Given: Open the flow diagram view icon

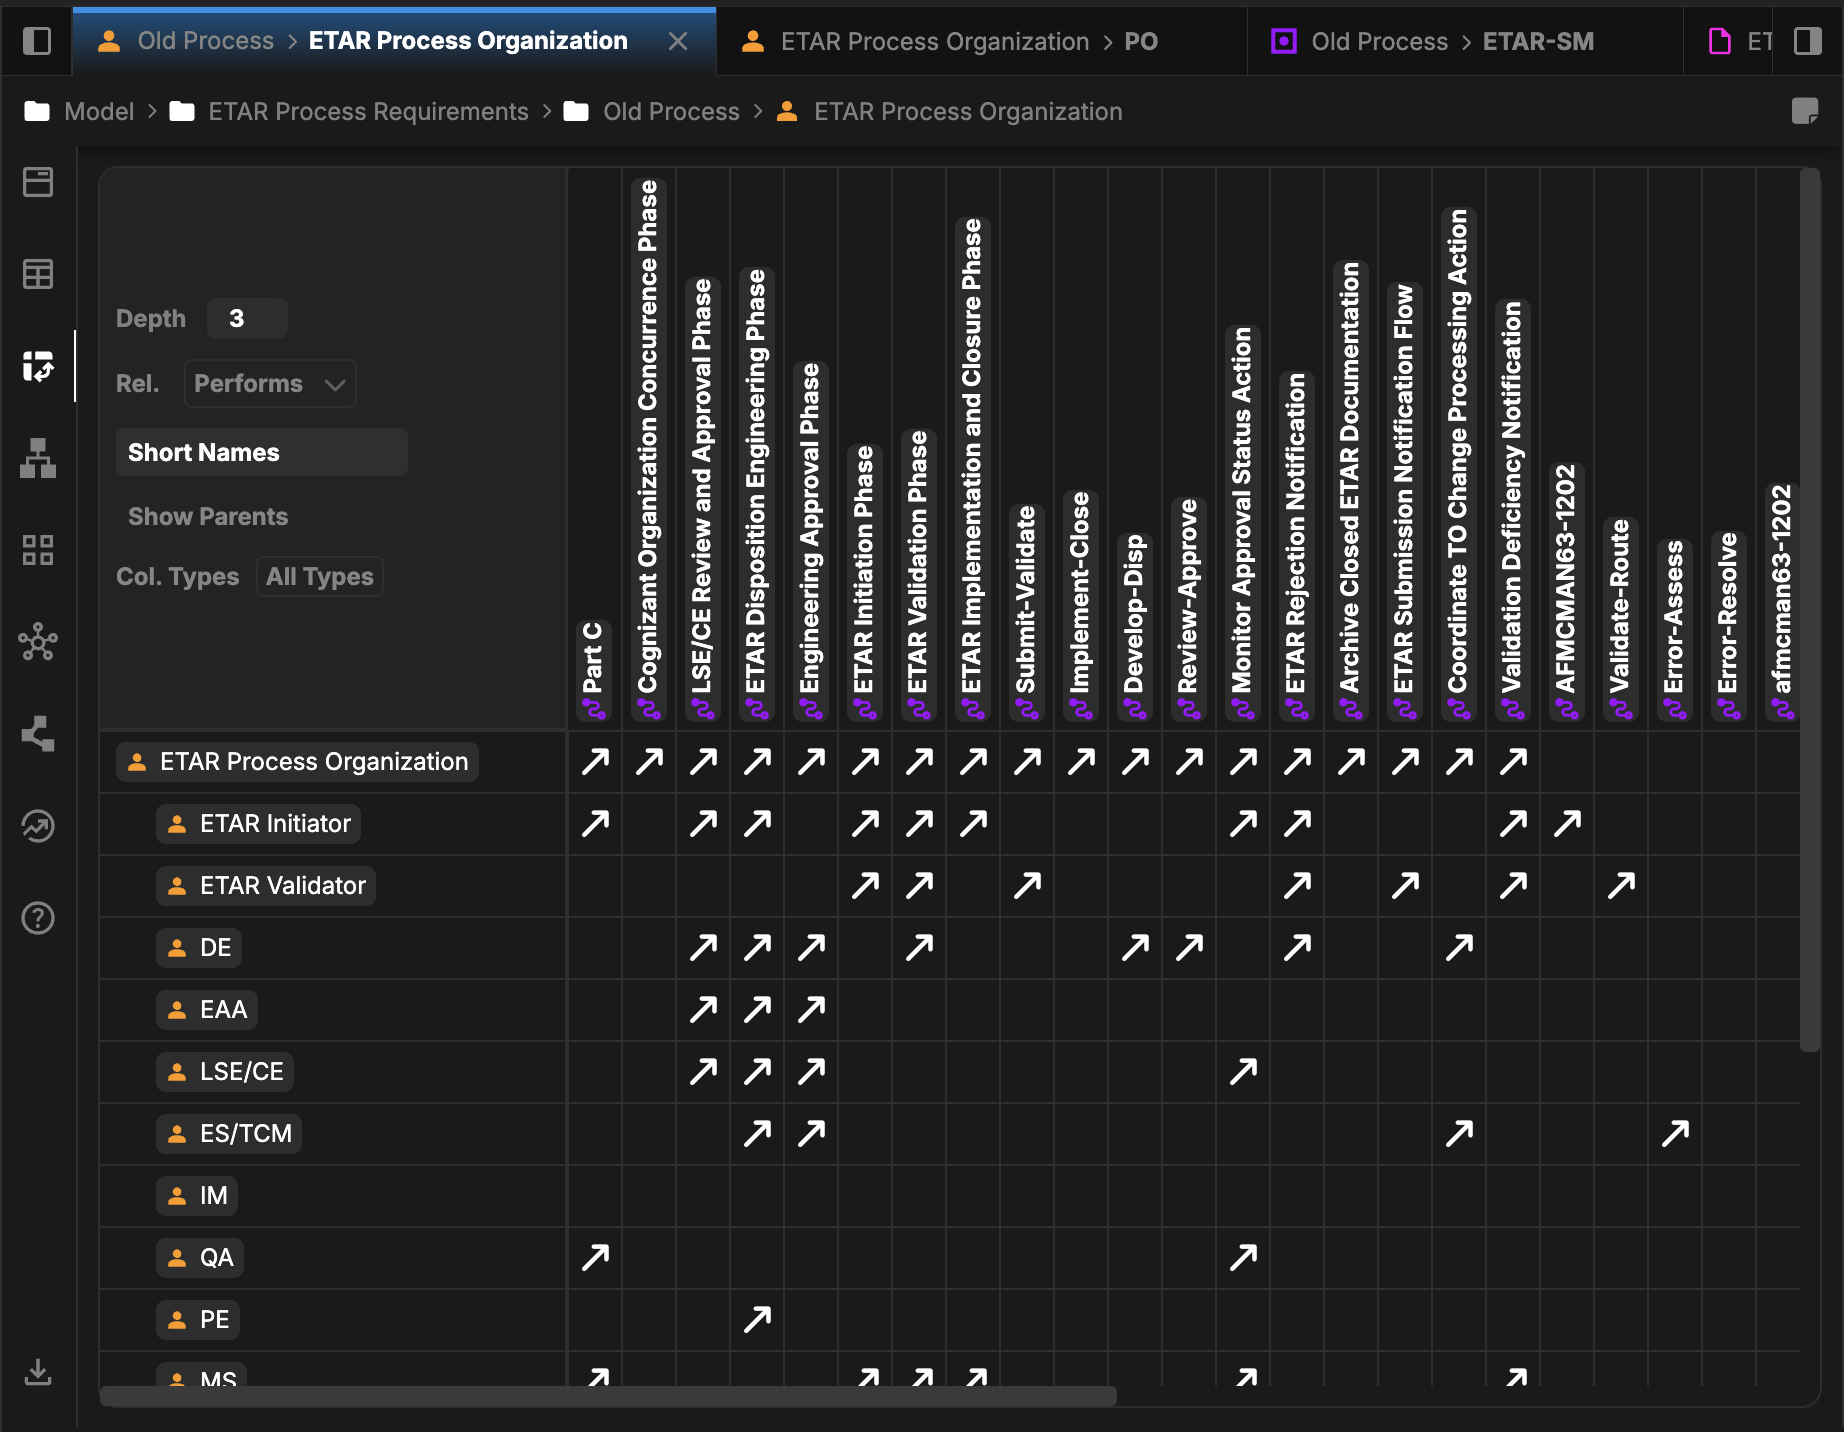Looking at the screenshot, I should point(38,734).
